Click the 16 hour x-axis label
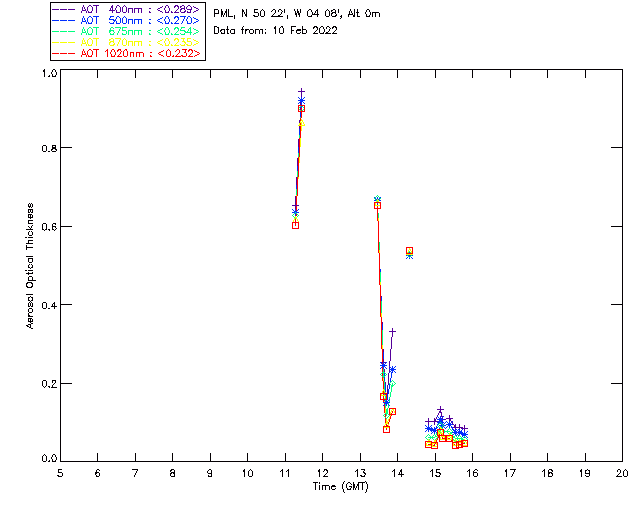Screen dimensions: 640x512 pos(473,473)
